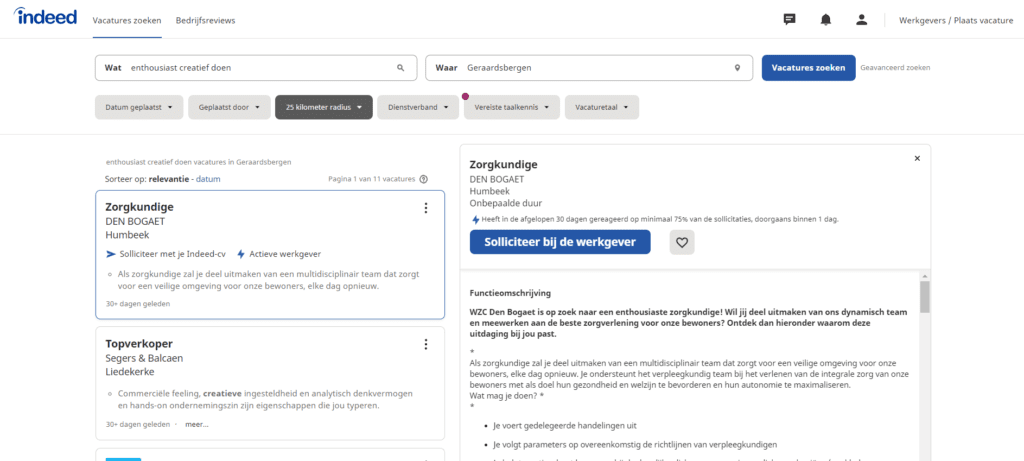Save job with the heart icon

[682, 242]
